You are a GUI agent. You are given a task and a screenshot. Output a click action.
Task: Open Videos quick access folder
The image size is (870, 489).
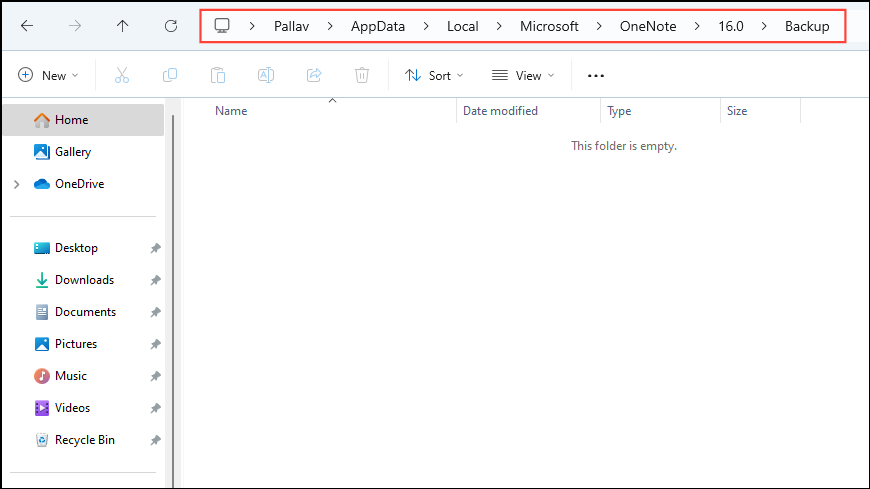72,408
